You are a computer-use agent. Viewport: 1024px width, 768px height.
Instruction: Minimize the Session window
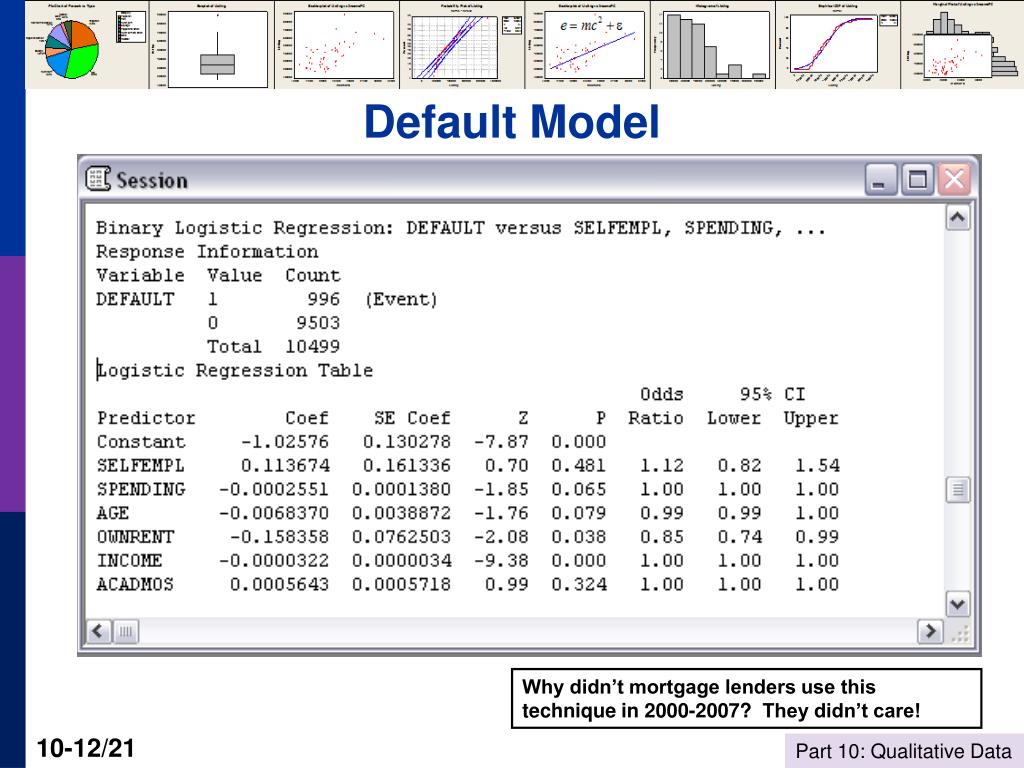[880, 179]
